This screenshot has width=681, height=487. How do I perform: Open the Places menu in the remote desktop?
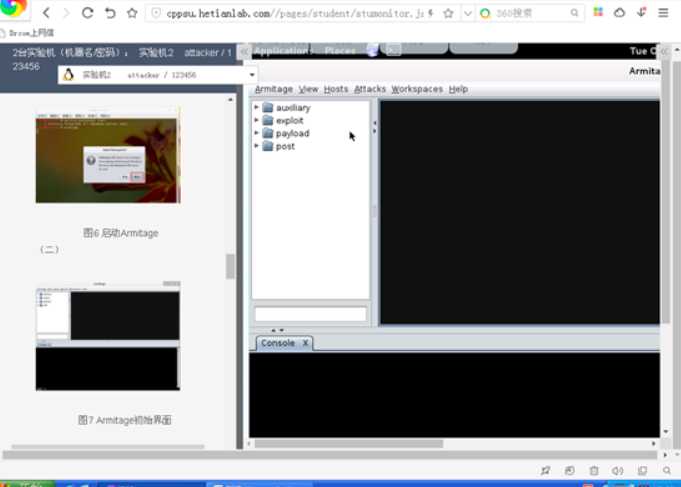(x=340, y=51)
